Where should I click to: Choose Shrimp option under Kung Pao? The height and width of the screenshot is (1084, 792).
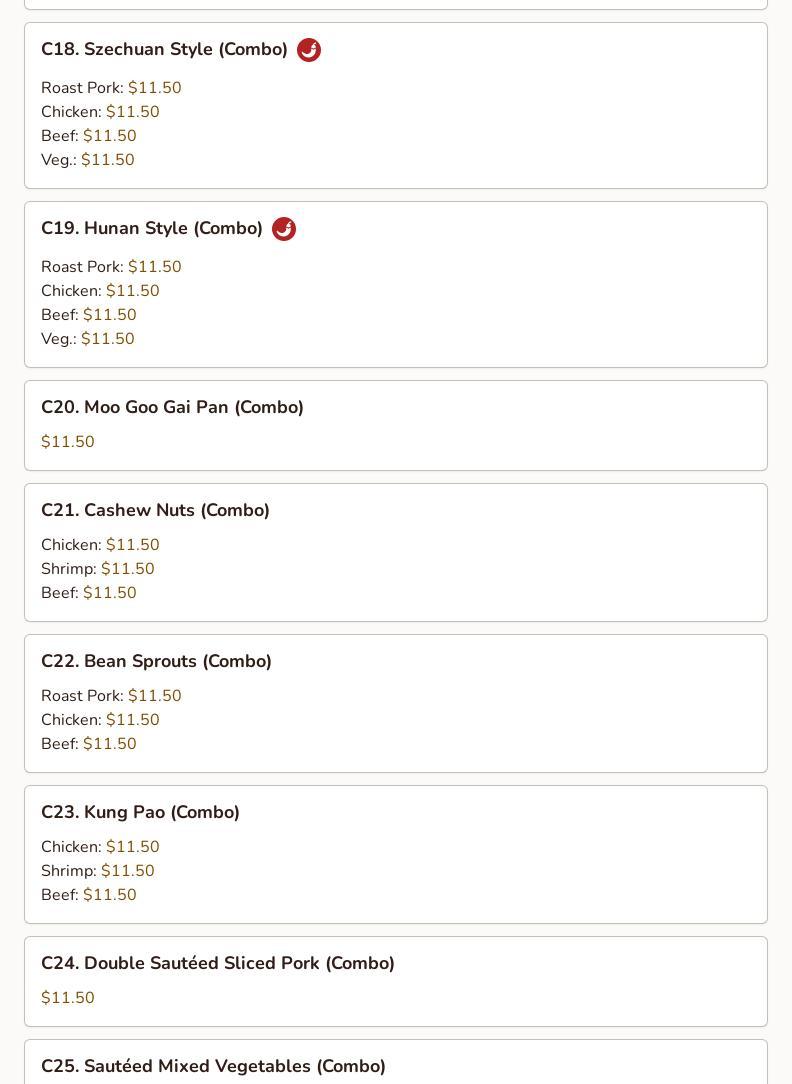coord(97,871)
